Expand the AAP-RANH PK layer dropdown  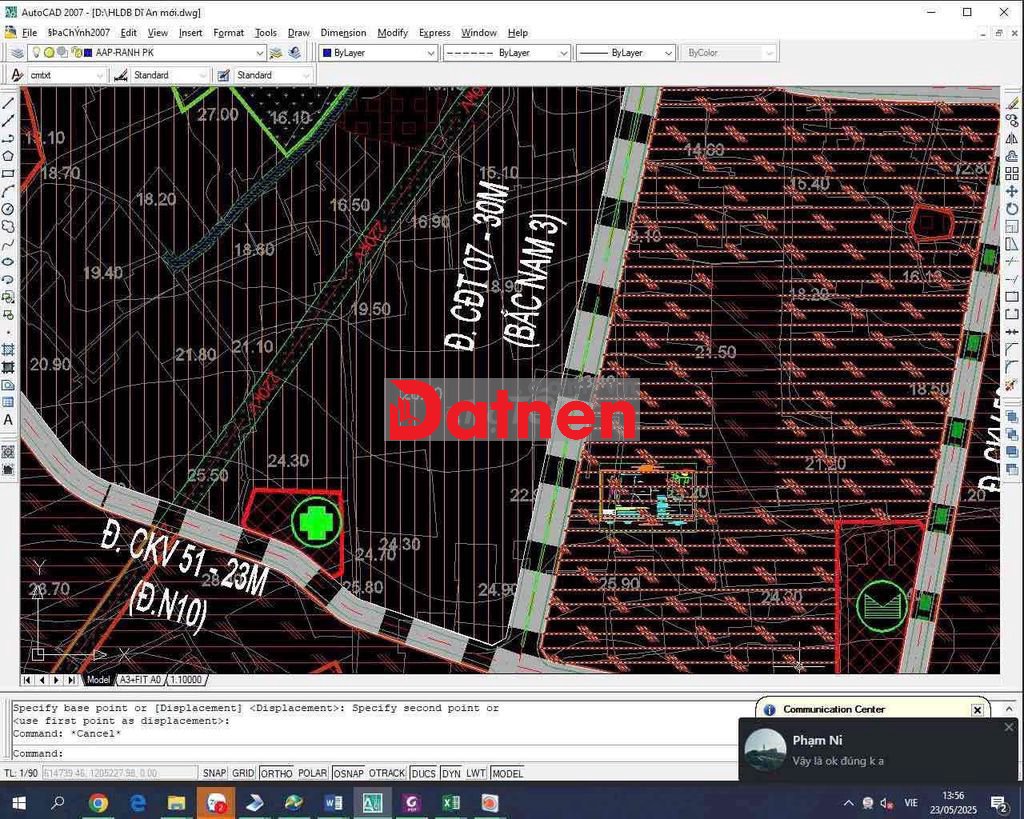coord(259,52)
